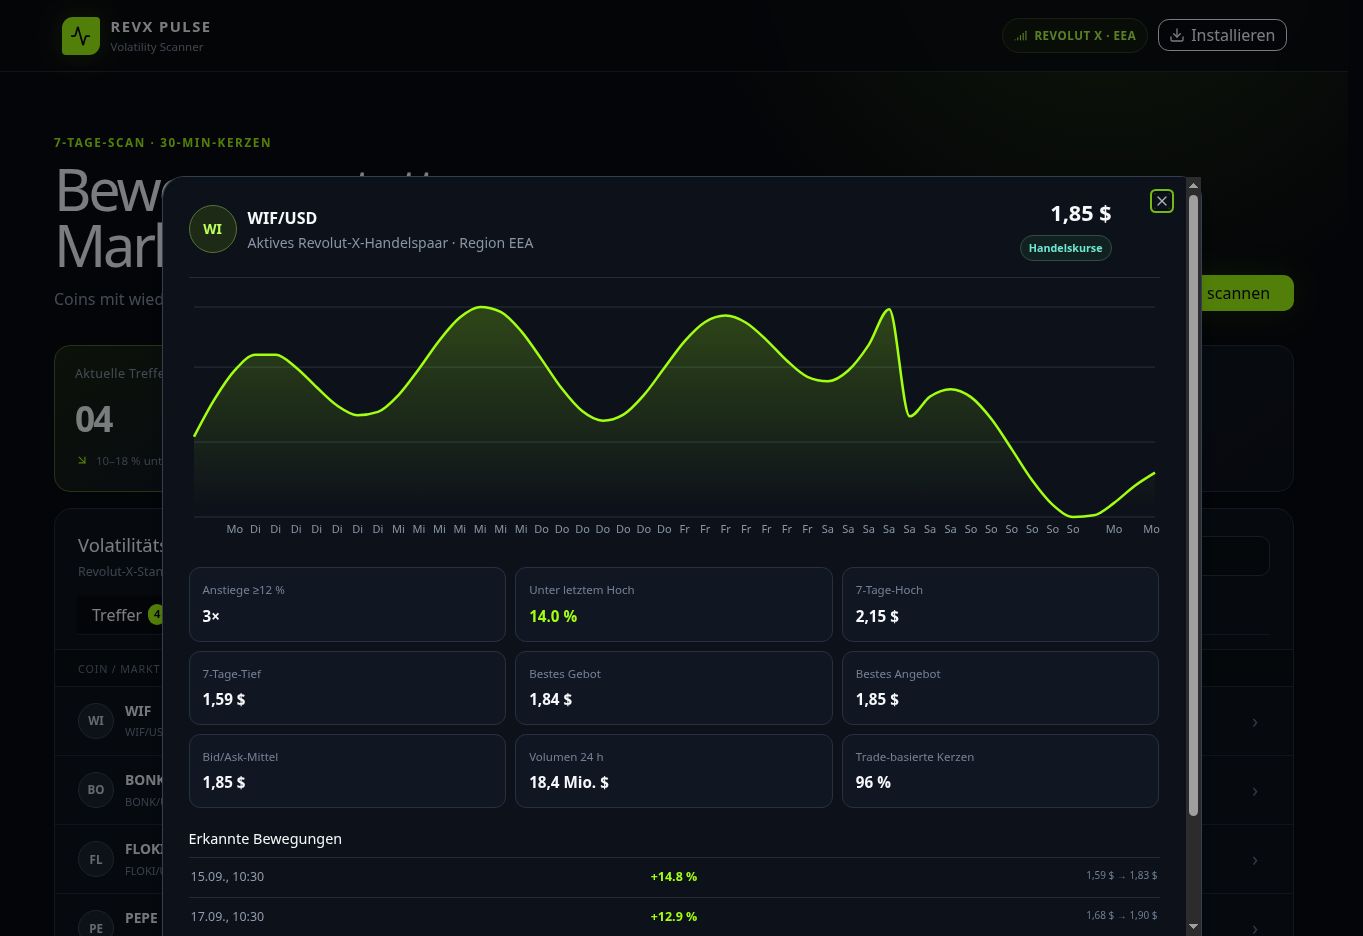Click the Bid/Ask-Mittel card

pos(347,771)
